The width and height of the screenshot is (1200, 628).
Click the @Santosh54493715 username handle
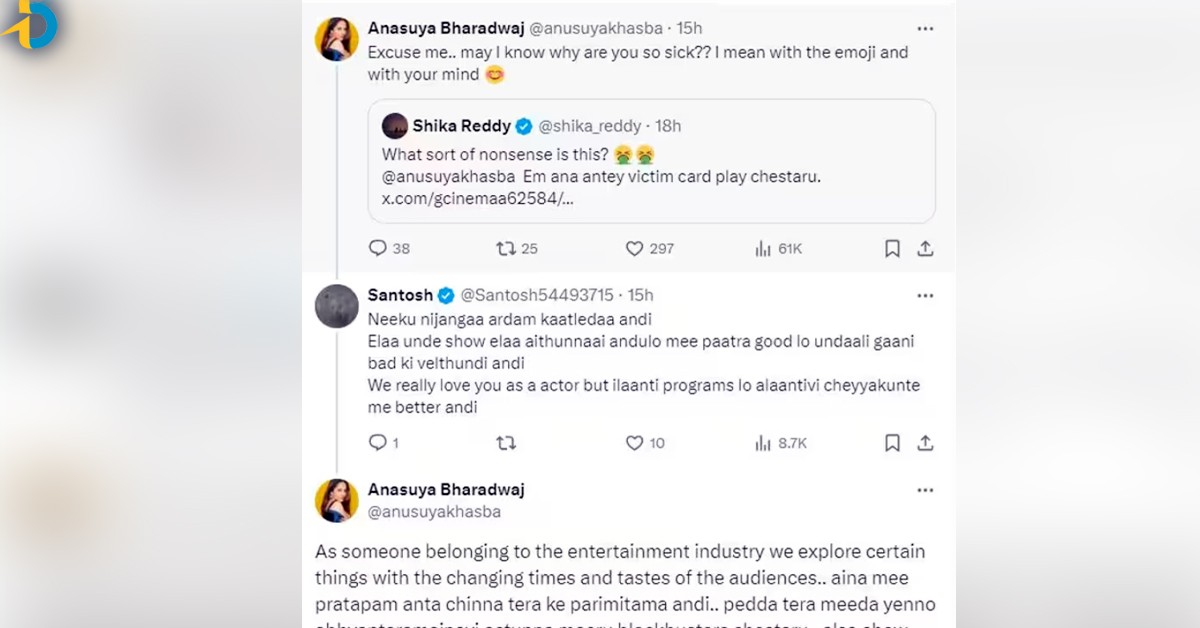[x=535, y=295]
